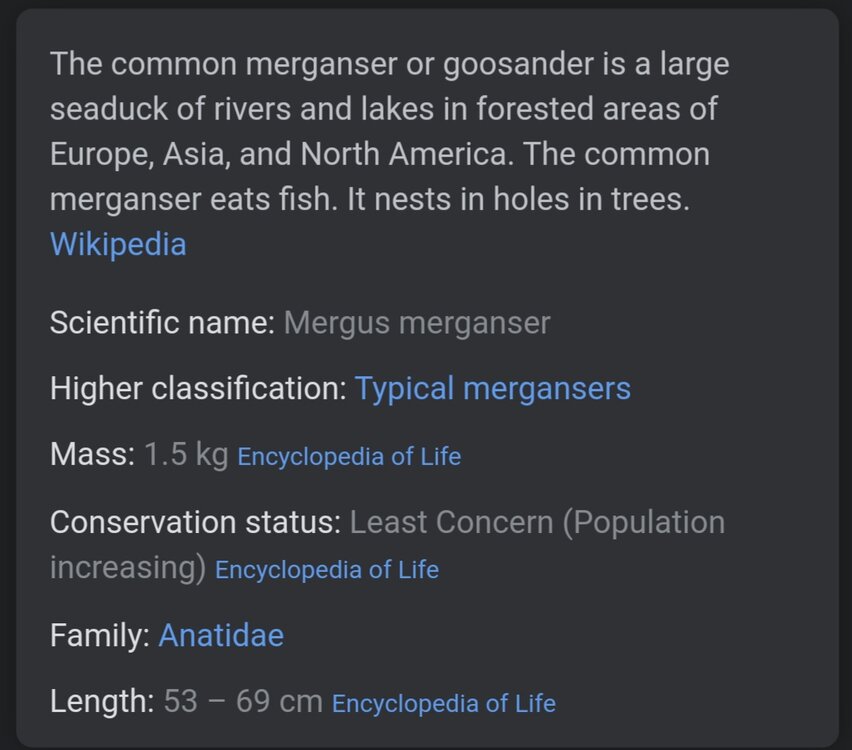
Task: Click the 'Higher classification:' label
Action: click(x=198, y=389)
